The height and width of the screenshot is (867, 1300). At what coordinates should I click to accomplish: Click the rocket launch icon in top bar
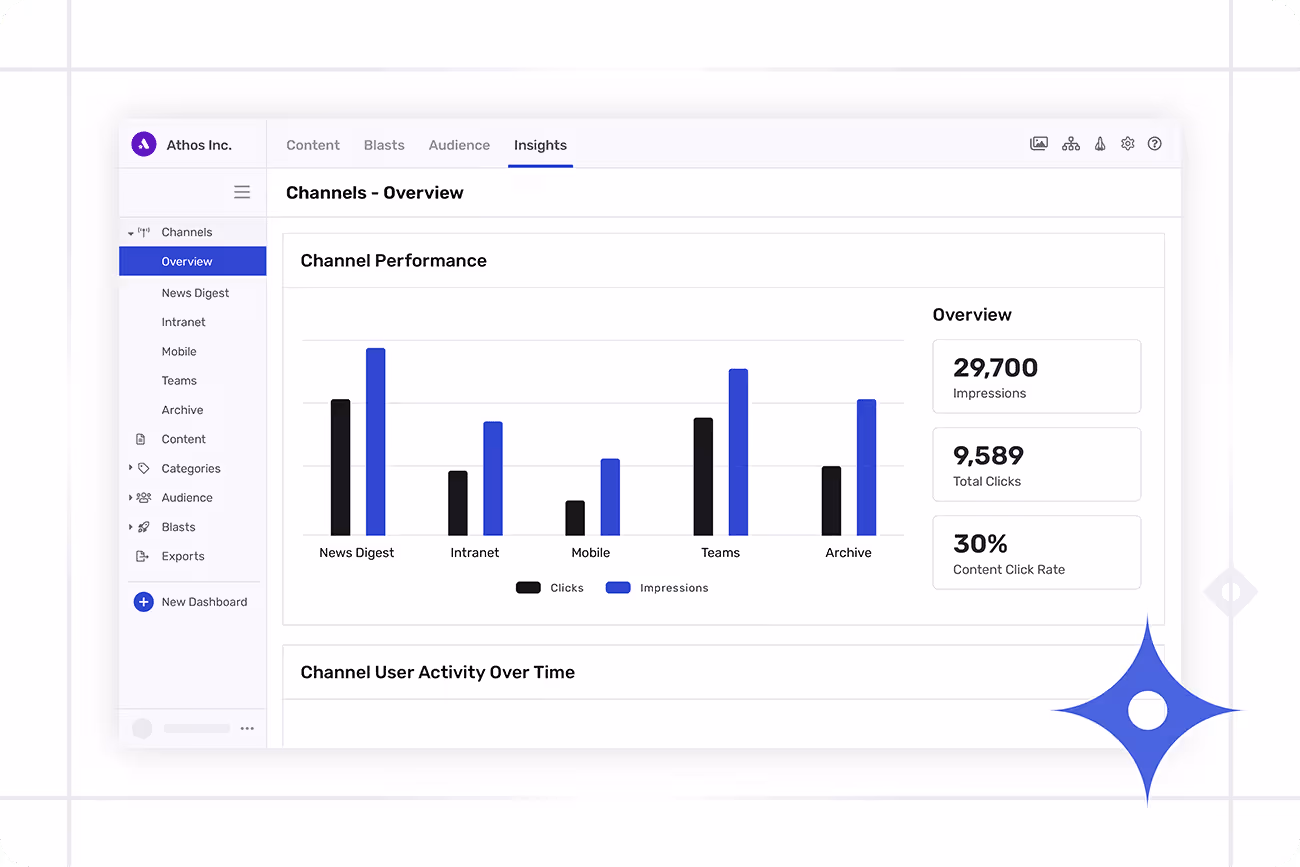(1100, 144)
